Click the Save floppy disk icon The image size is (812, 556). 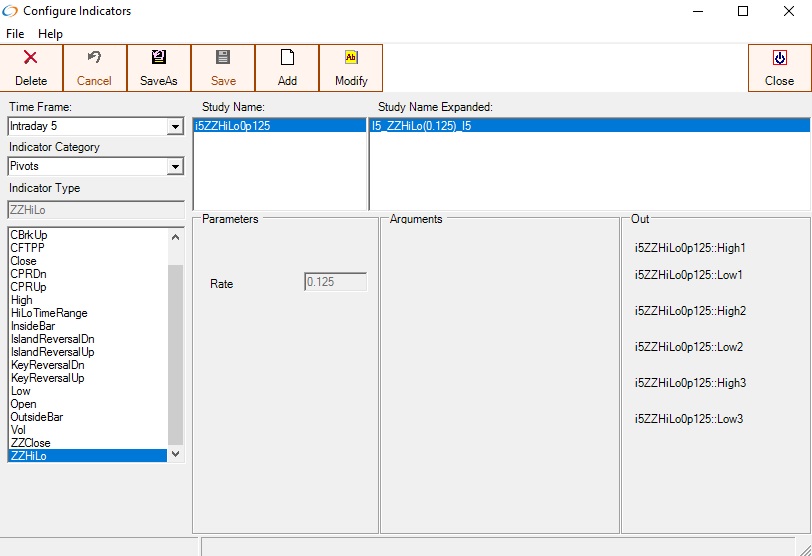(223, 58)
